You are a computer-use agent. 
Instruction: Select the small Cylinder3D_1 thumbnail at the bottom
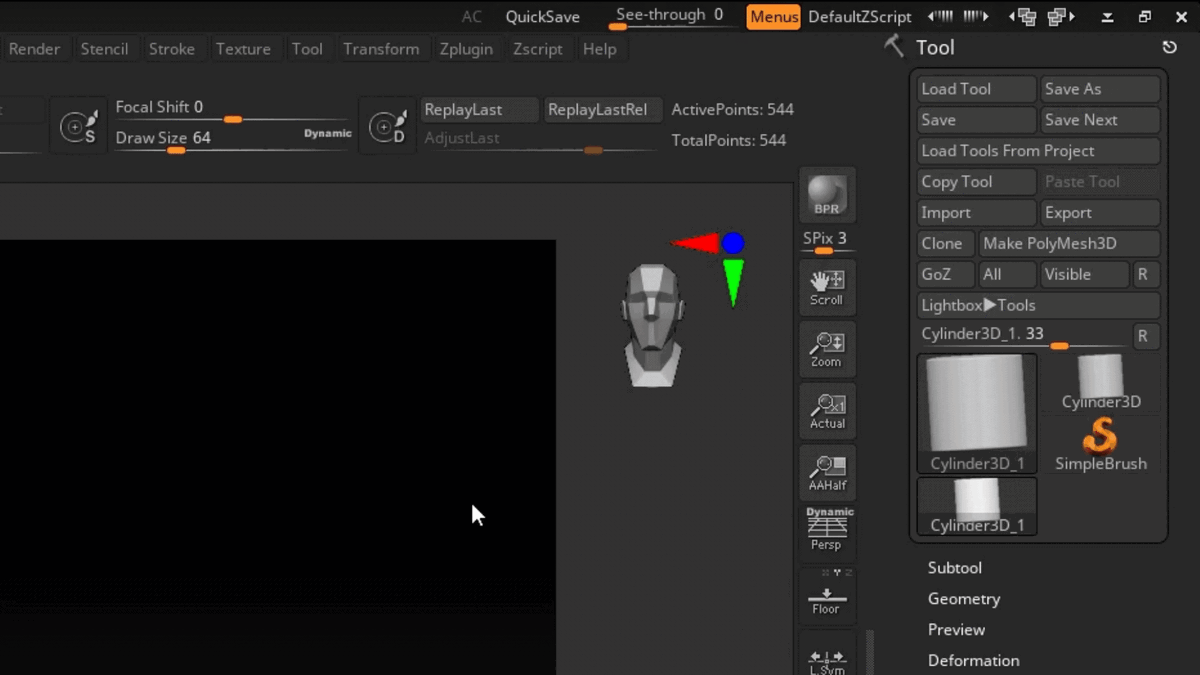[977, 506]
